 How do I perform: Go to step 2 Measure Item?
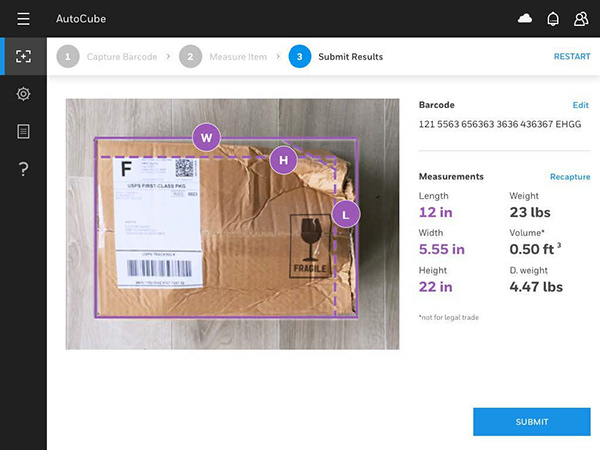223,57
